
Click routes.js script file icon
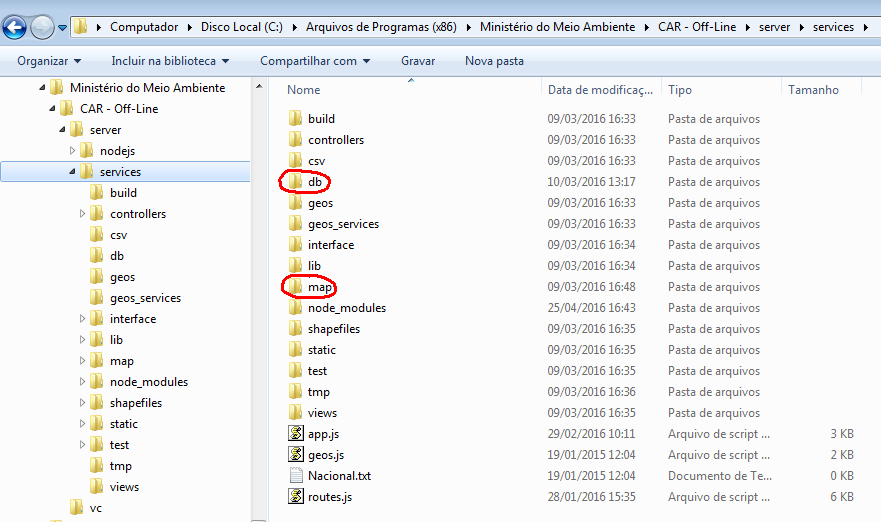(296, 496)
